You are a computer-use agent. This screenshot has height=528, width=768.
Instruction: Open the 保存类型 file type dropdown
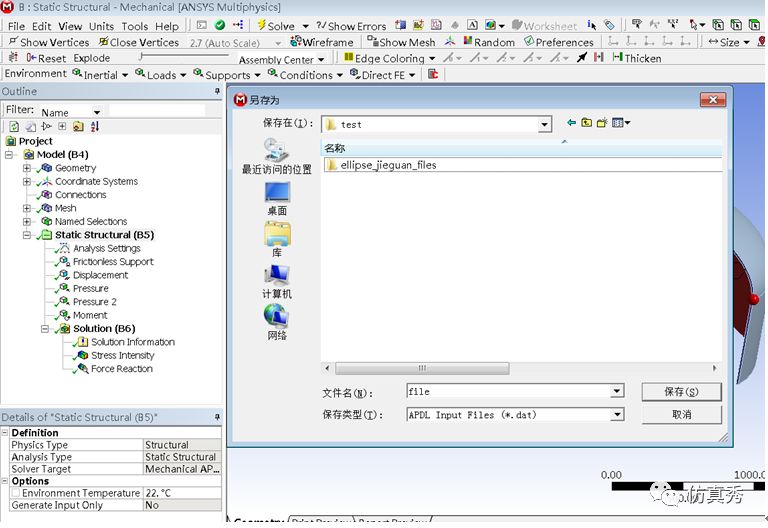tap(617, 415)
